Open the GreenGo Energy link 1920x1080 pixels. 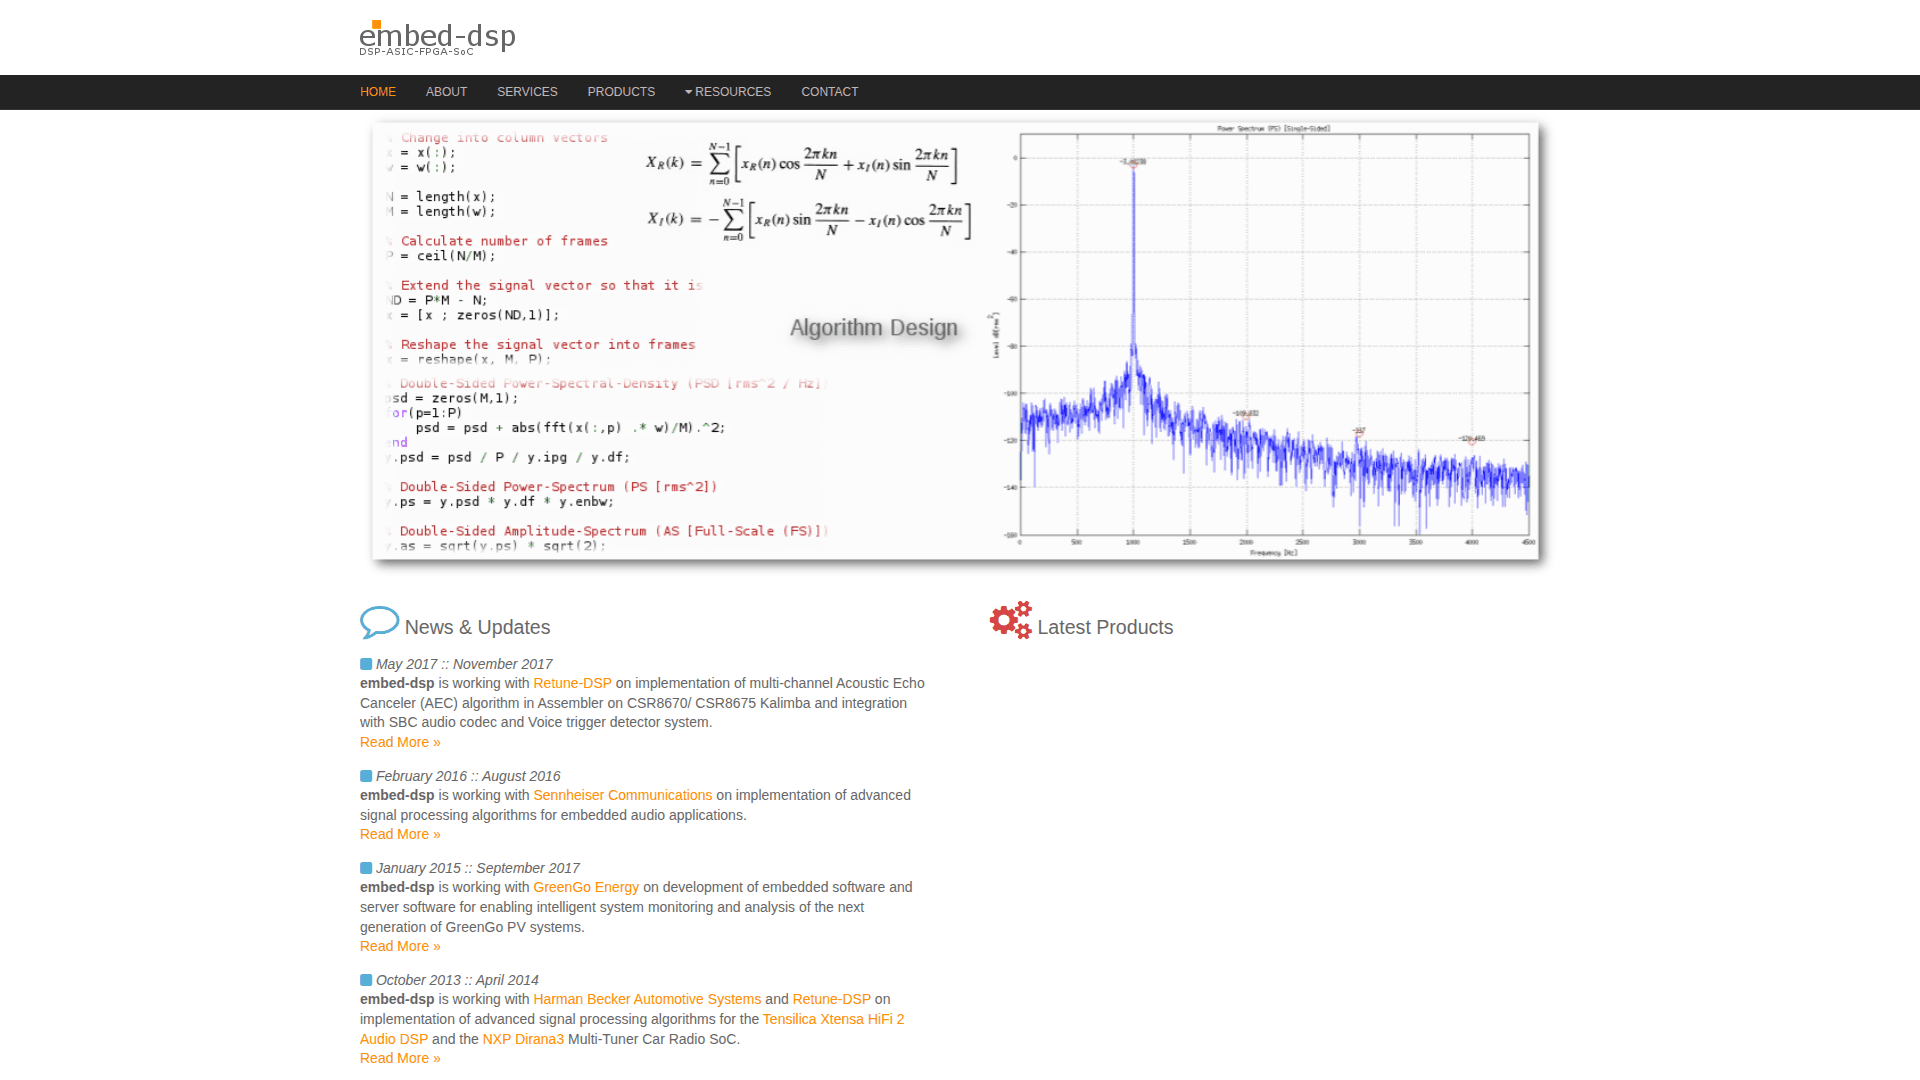(x=586, y=887)
